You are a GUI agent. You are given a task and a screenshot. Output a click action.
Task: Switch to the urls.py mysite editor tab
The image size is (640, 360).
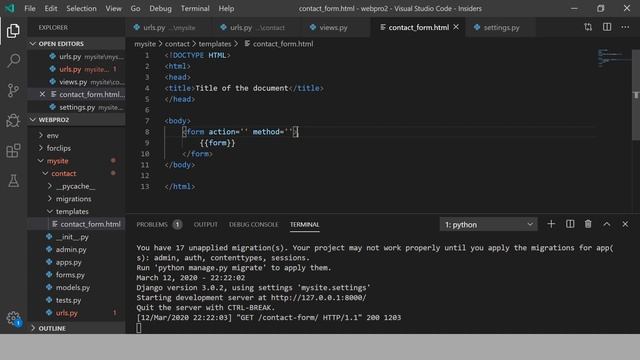(169, 27)
